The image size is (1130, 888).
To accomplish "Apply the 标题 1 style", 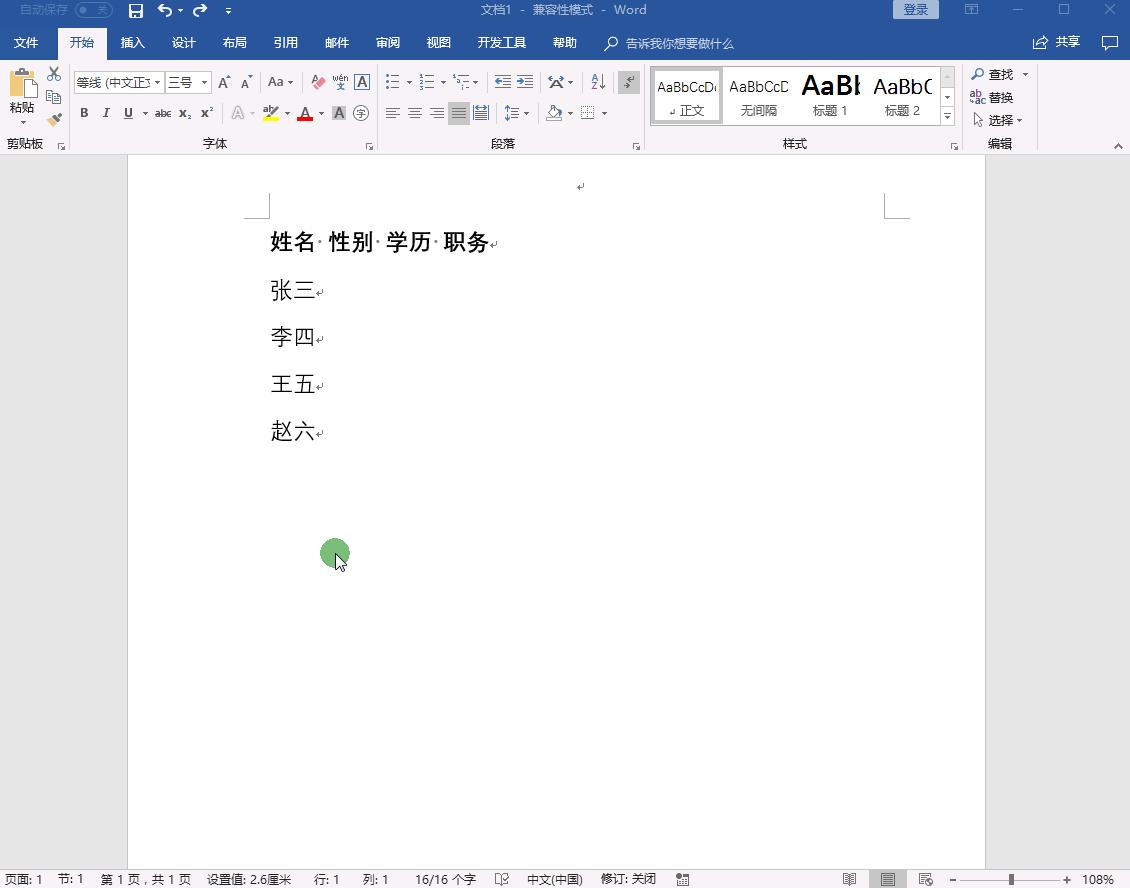I will click(x=830, y=94).
